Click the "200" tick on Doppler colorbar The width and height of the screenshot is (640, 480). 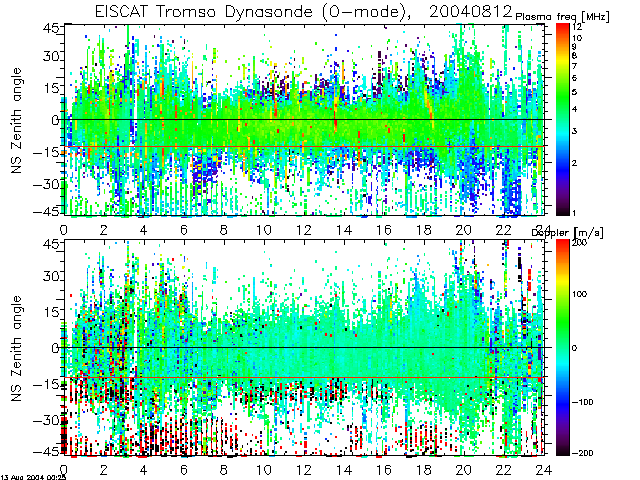[x=579, y=242]
